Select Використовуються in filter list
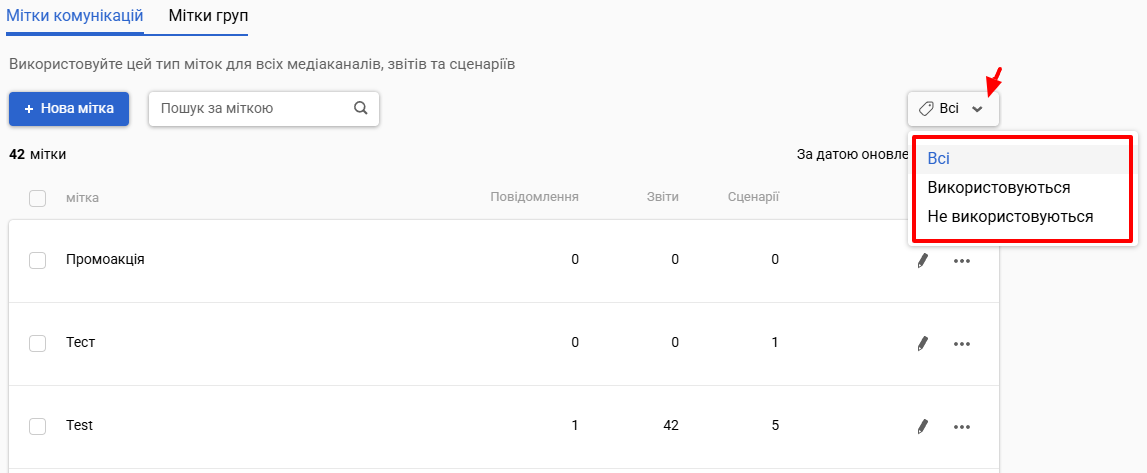The height and width of the screenshot is (473, 1147). click(999, 188)
